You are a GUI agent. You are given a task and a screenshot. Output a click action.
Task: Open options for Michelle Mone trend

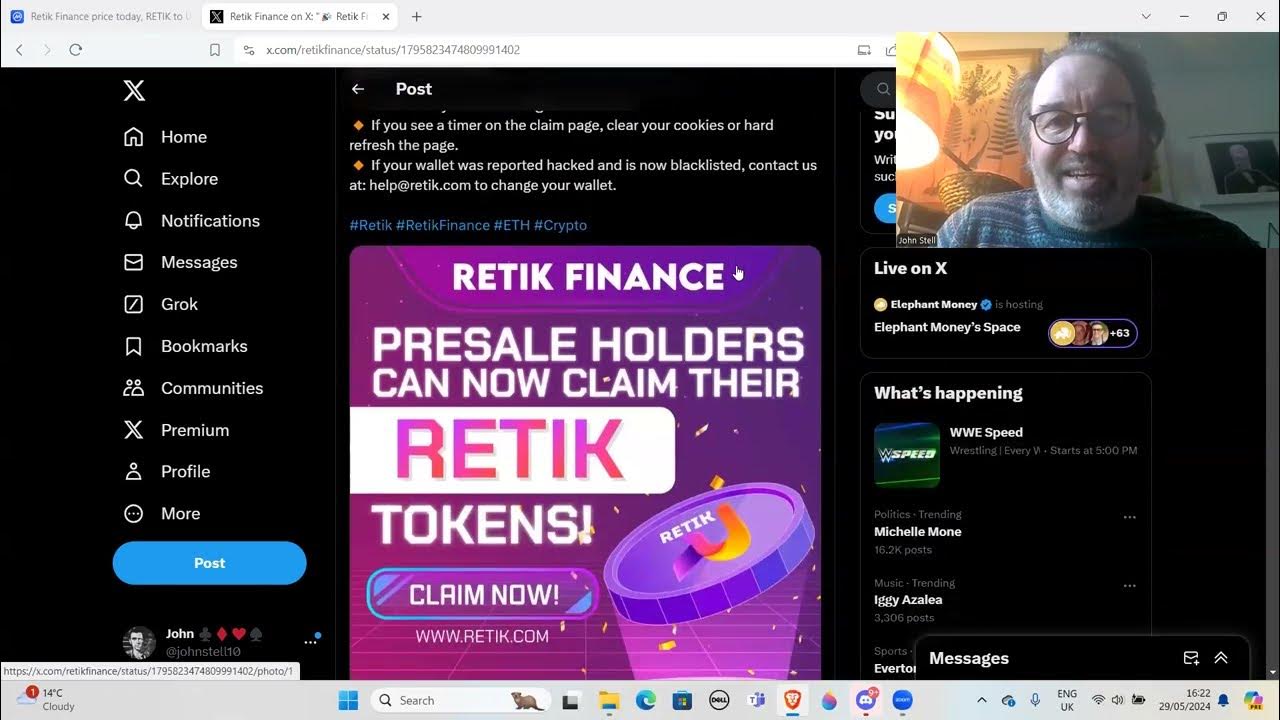(x=1130, y=517)
